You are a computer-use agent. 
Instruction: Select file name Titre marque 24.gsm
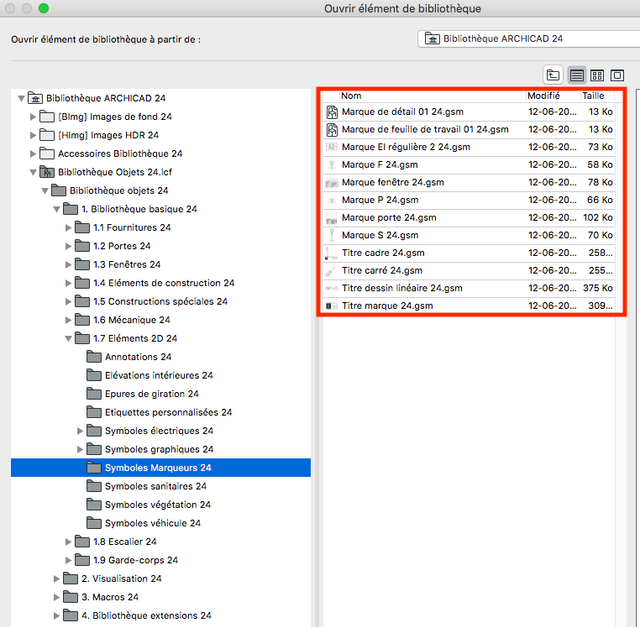coord(387,306)
